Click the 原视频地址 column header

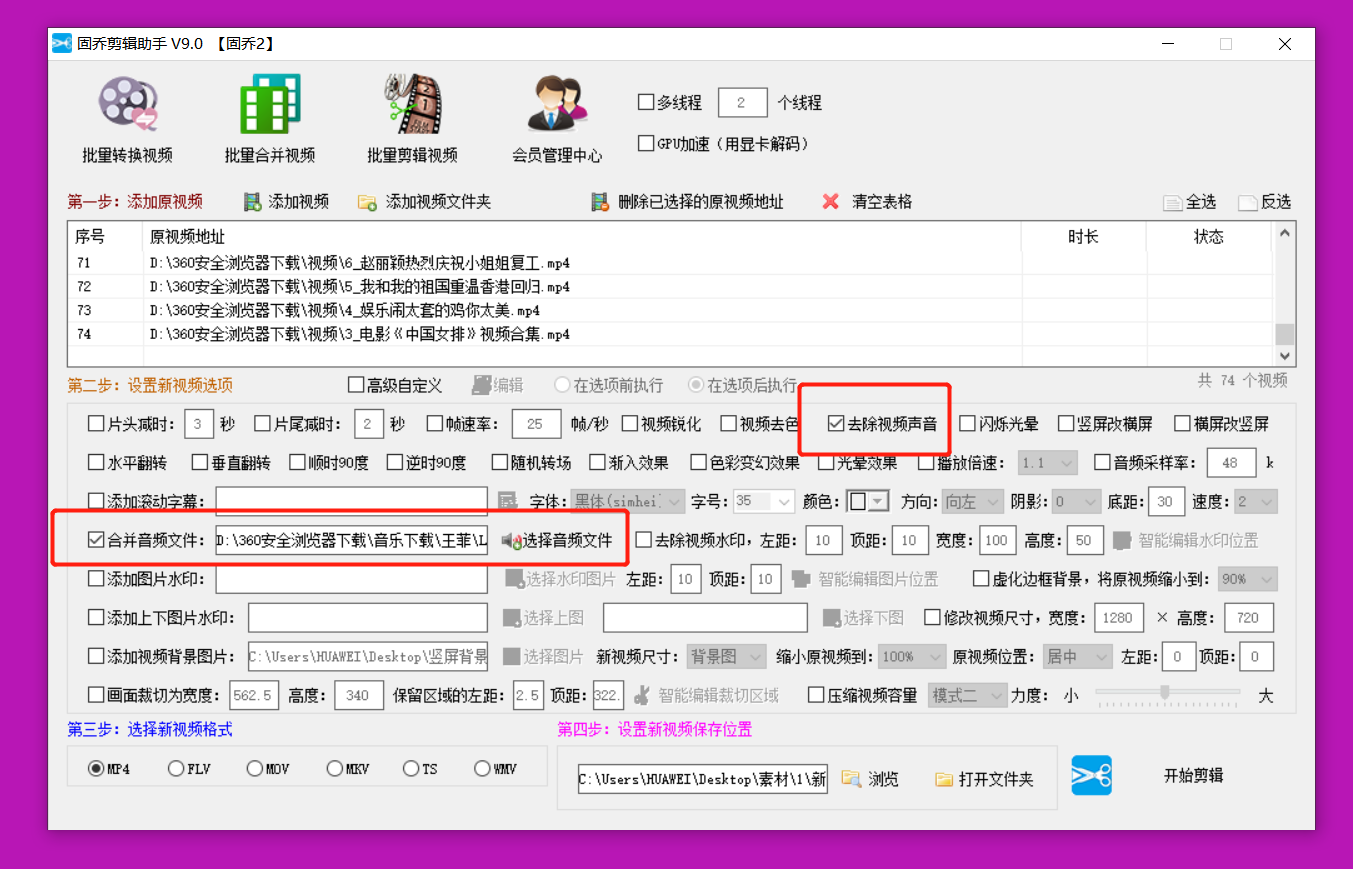point(187,237)
